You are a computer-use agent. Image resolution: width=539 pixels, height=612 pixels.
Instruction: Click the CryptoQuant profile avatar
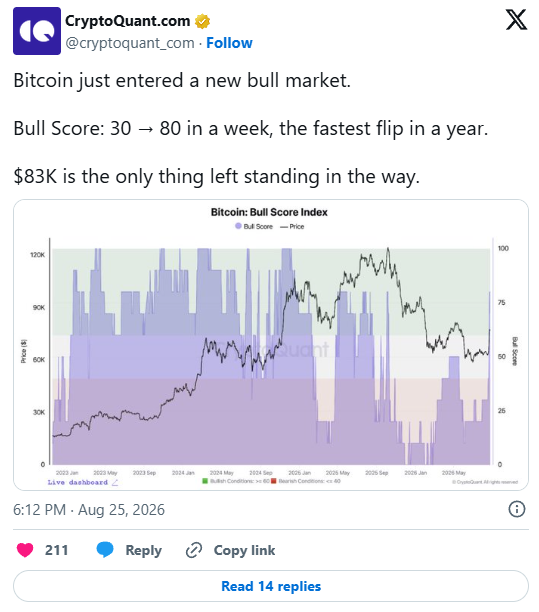(37, 31)
